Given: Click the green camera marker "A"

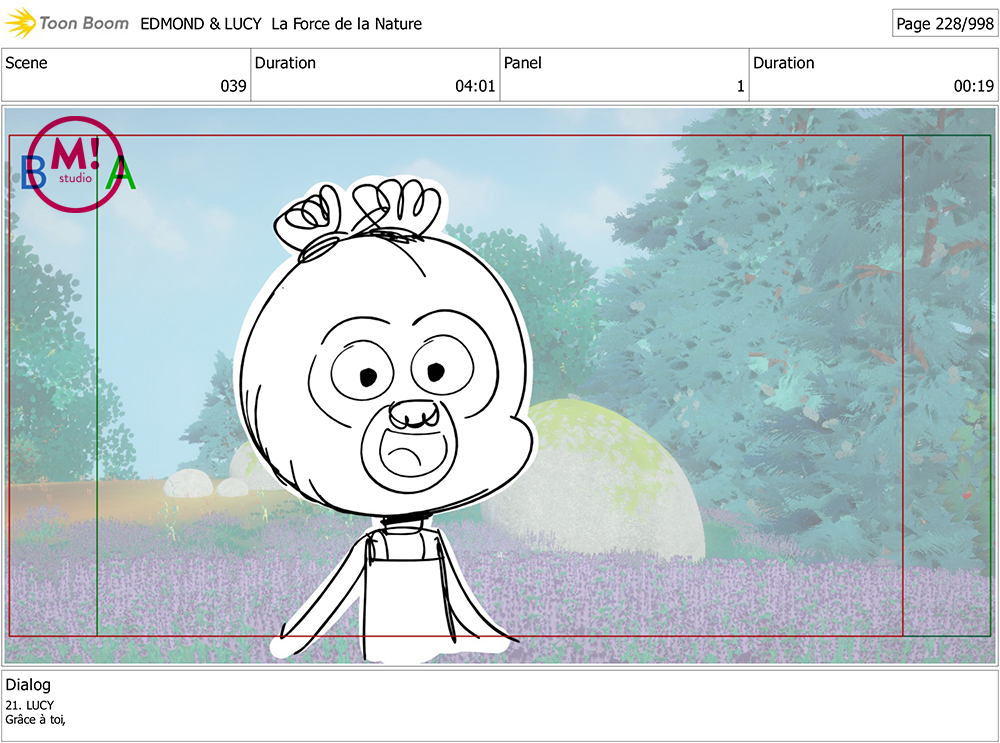Looking at the screenshot, I should (x=121, y=173).
